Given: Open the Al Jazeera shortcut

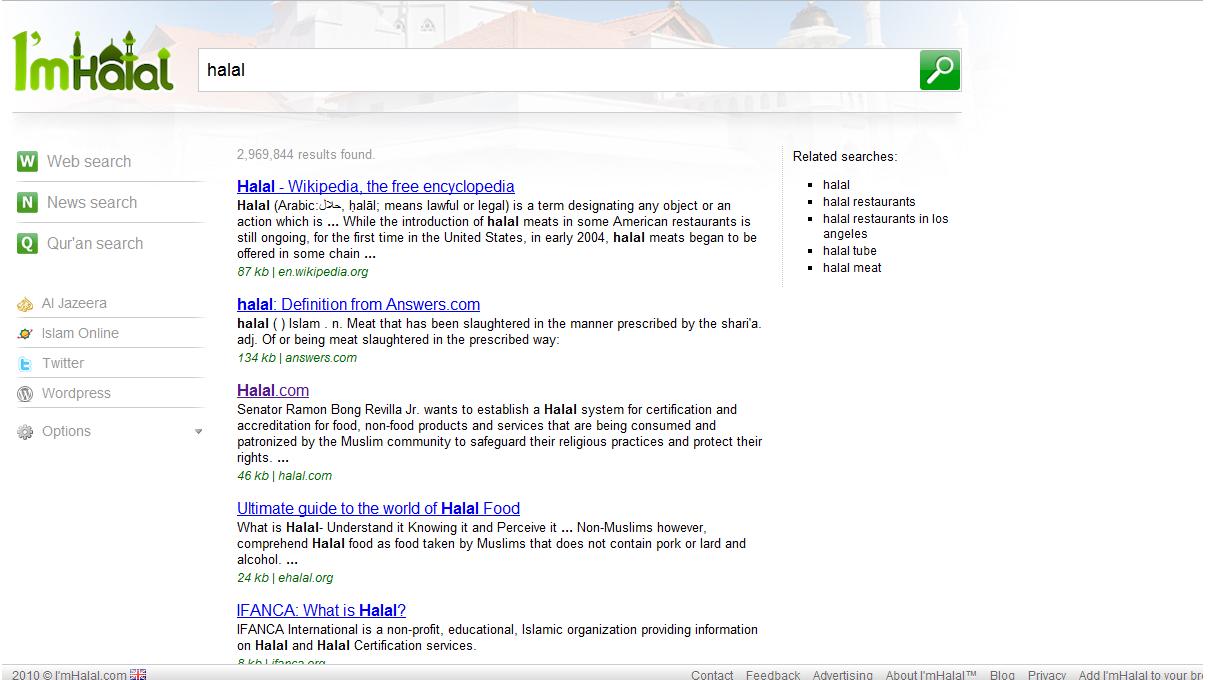Looking at the screenshot, I should tap(74, 303).
